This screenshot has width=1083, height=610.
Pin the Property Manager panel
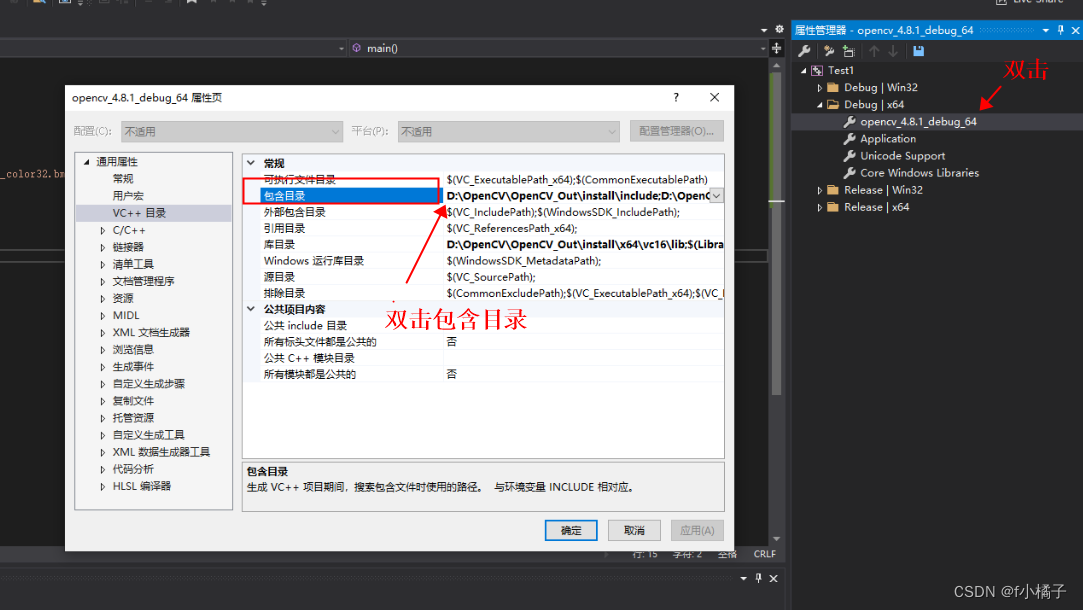pyautogui.click(x=1061, y=30)
